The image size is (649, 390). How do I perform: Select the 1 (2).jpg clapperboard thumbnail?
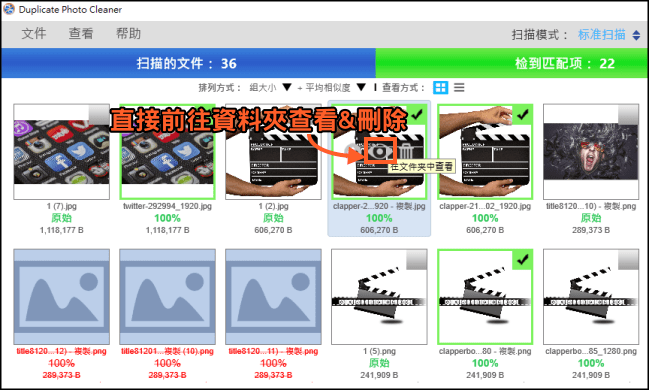coord(273,152)
